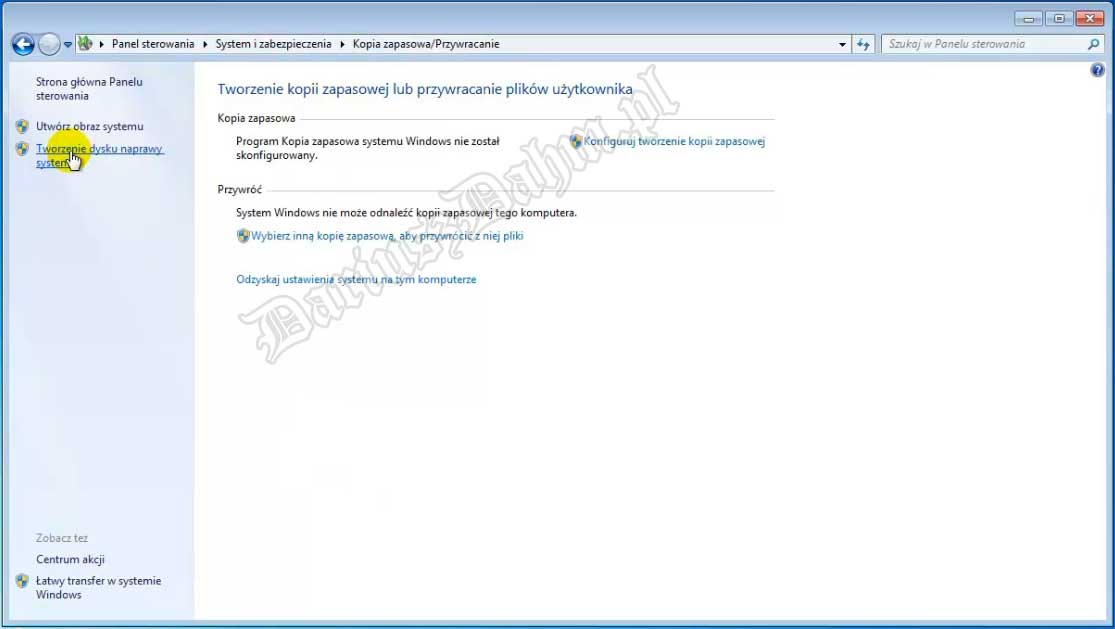Screen dimensions: 1115x629
Task: Focus the 'Szukaj w Panelu sterowania' search field
Action: tap(993, 44)
